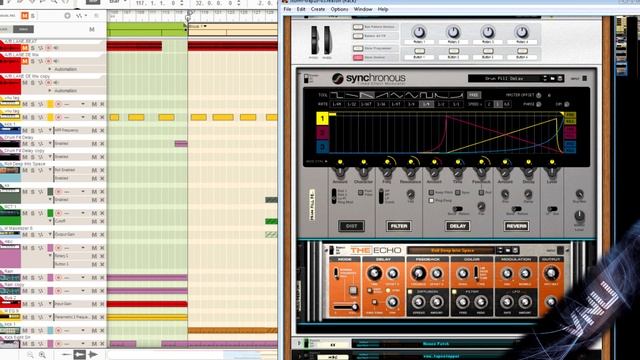The image size is (640, 360).
Task: Click the REVERB button in Synchronous
Action: tap(516, 226)
